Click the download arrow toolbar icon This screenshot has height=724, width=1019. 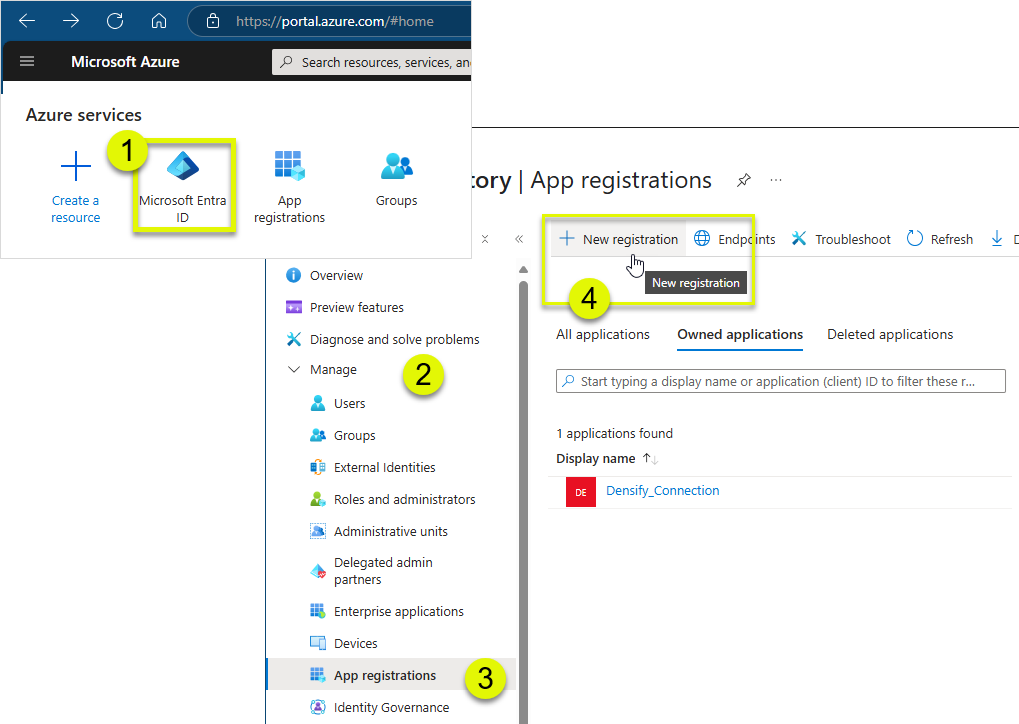click(x=997, y=239)
